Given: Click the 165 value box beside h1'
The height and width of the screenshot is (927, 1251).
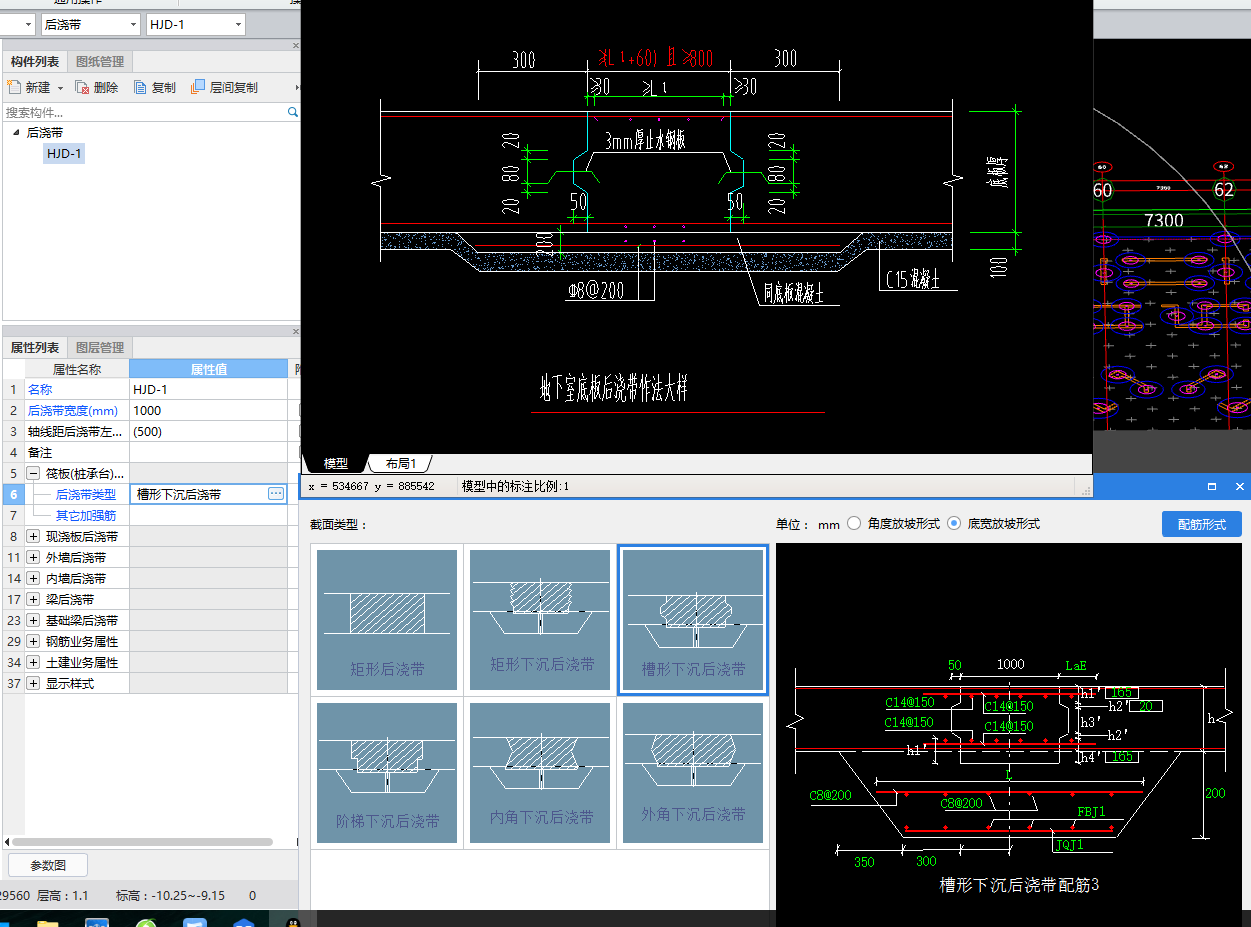Looking at the screenshot, I should click(x=1120, y=693).
